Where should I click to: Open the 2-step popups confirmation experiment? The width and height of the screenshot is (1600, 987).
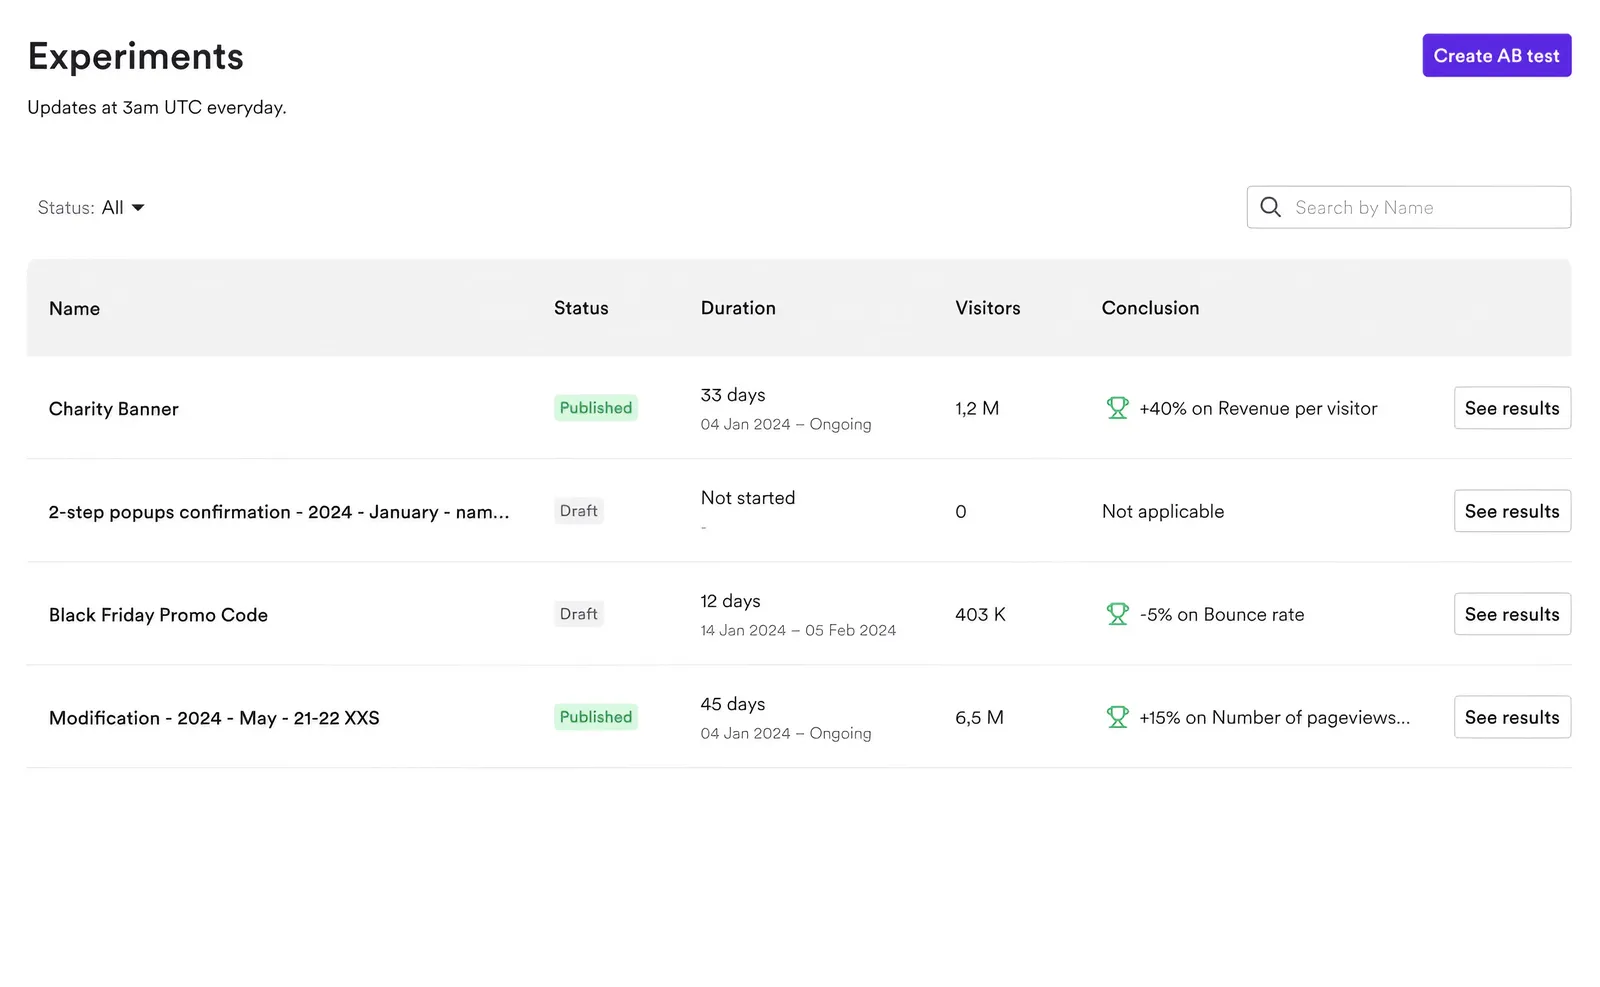[x=279, y=512]
